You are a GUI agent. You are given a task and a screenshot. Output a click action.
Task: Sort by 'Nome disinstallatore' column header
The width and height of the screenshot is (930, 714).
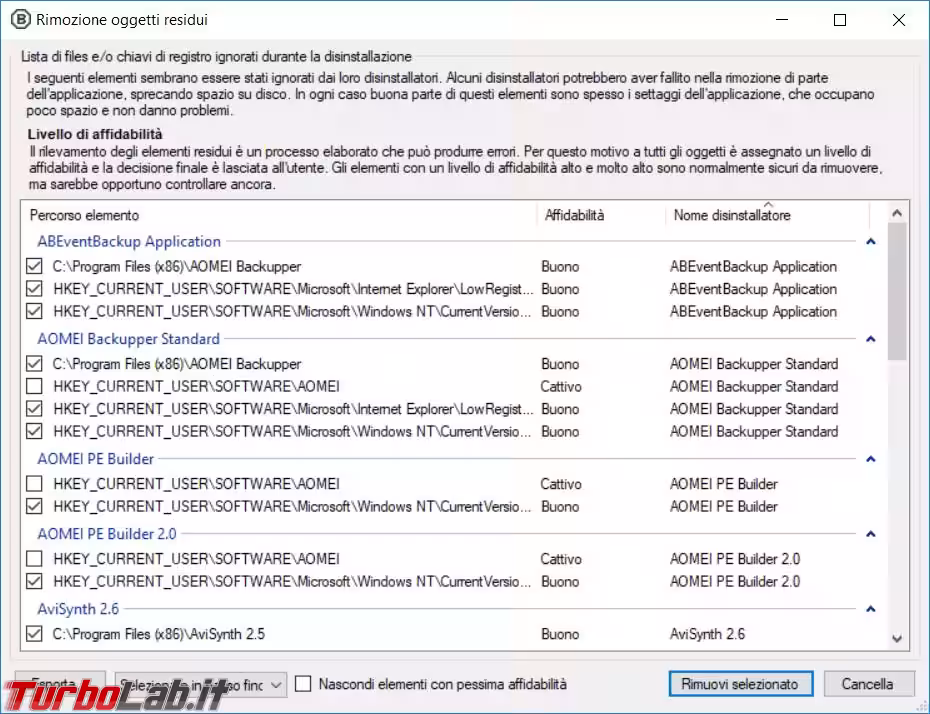765,215
